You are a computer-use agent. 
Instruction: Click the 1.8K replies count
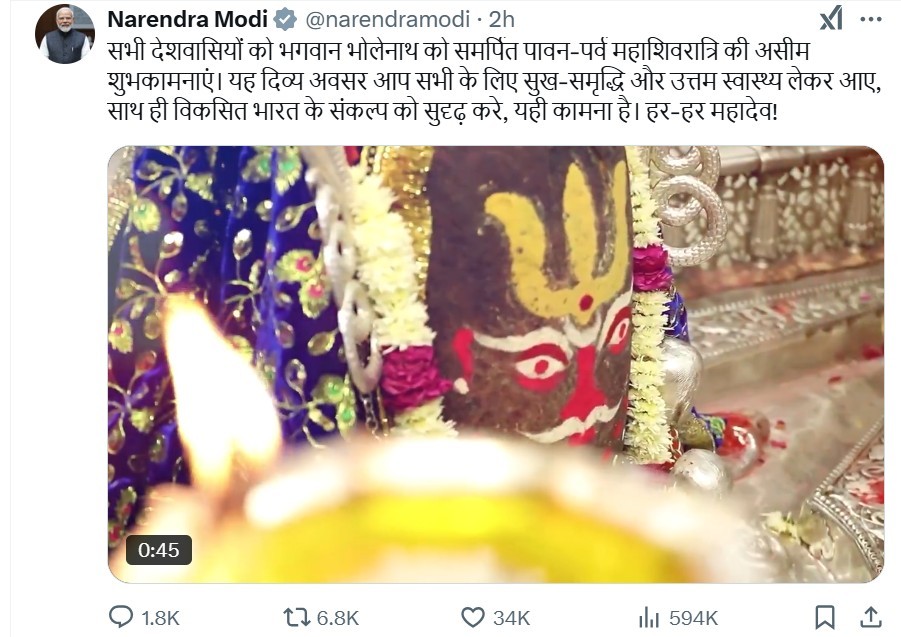(161, 617)
